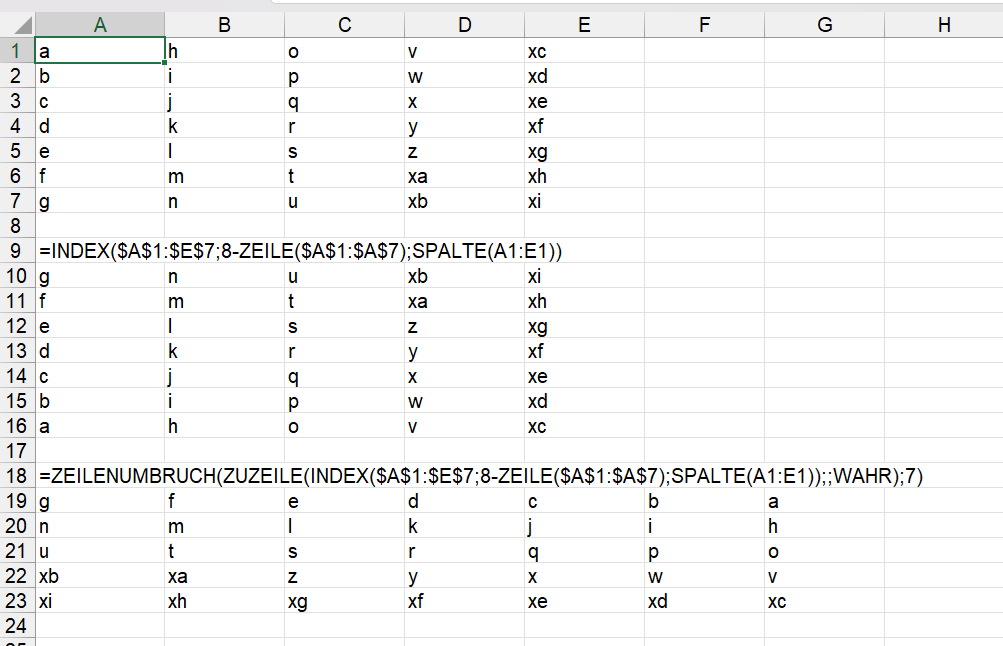Select cell D6 containing xa
1003x646 pixels.
tap(464, 176)
